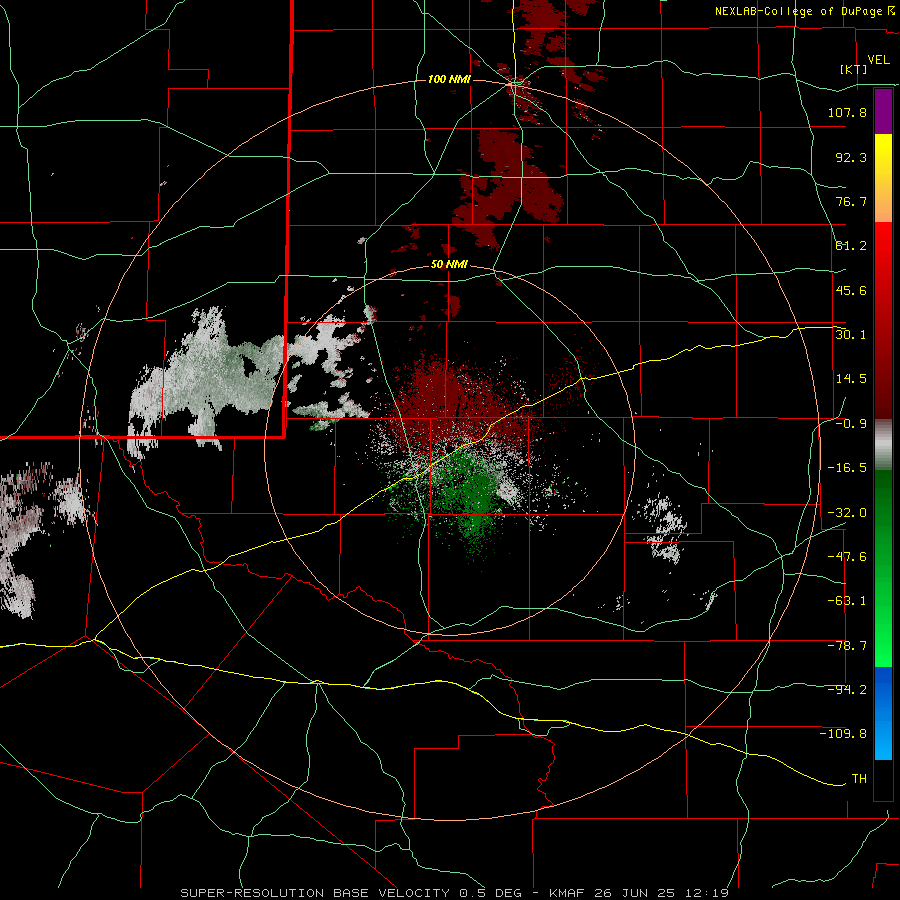Viewport: 900px width, 900px height.
Task: Pick the blue segment of velocity scale
Action: pos(883,713)
